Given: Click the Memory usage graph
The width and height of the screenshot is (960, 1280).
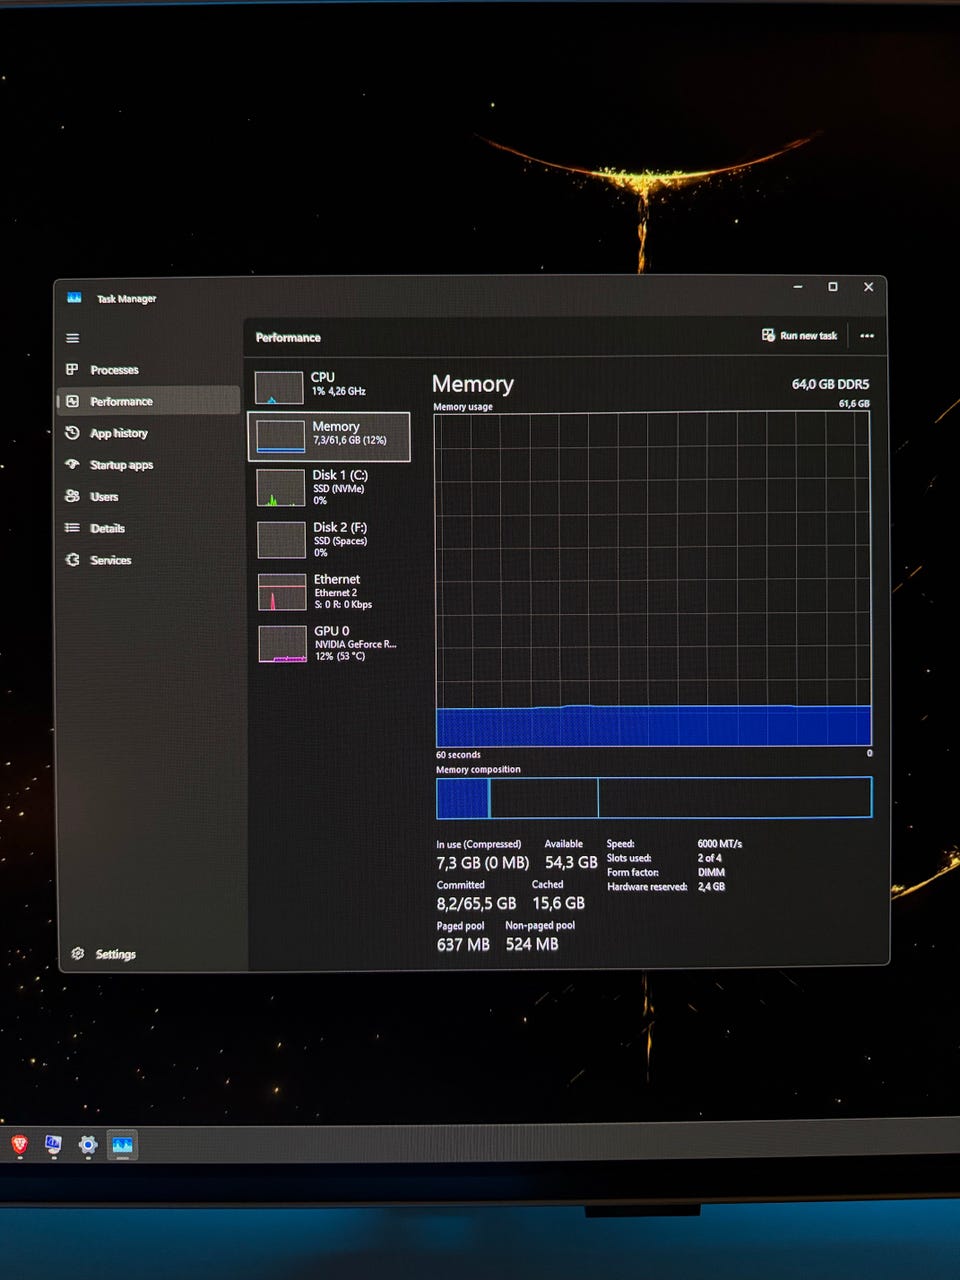Looking at the screenshot, I should (x=653, y=579).
